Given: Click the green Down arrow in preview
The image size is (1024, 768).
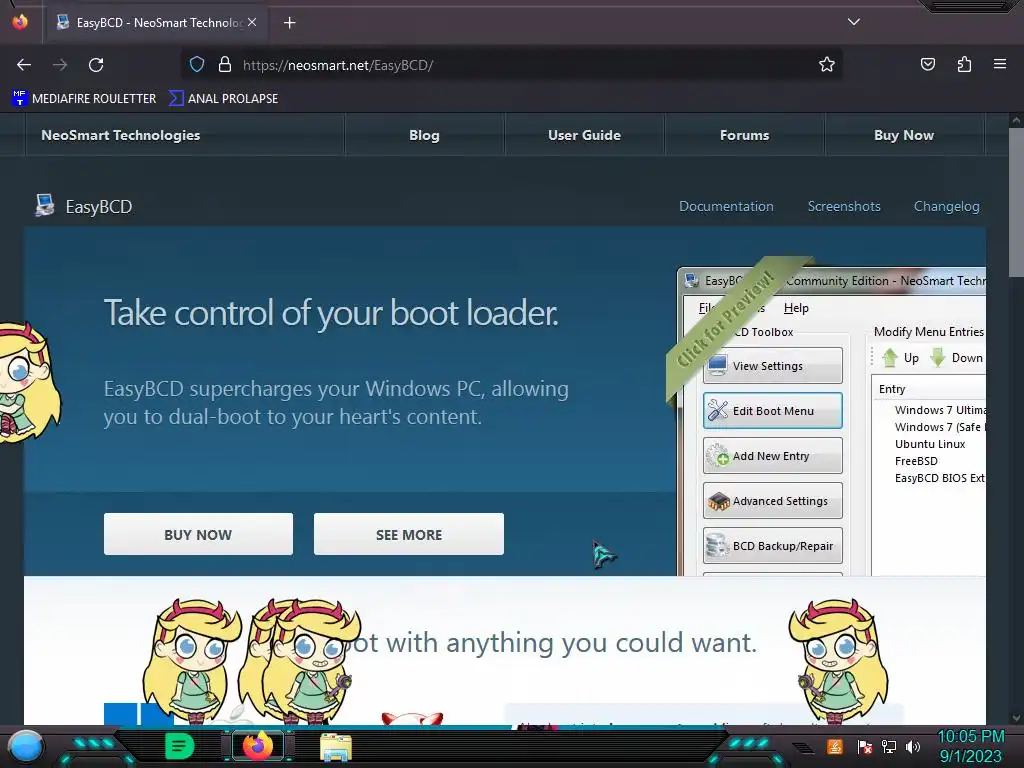Looking at the screenshot, I should (938, 358).
